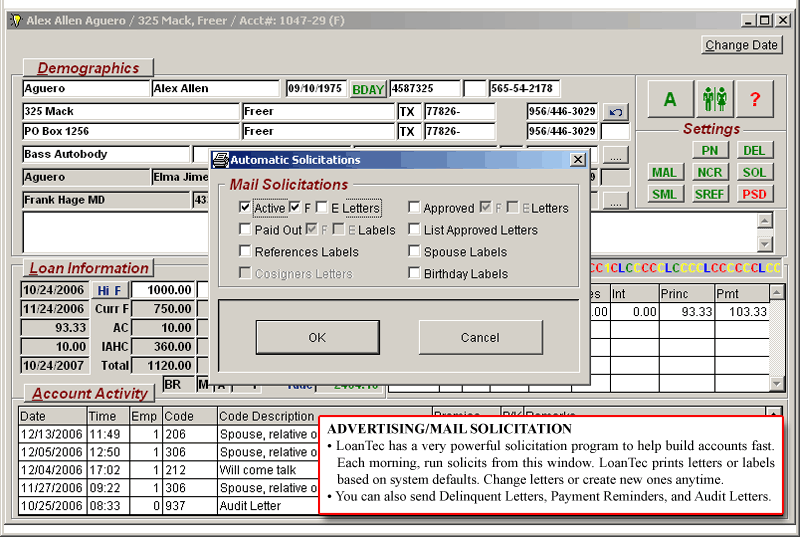The width and height of the screenshot is (800, 537).
Task: Select activity row dated 12/13/2006
Action: 168,434
